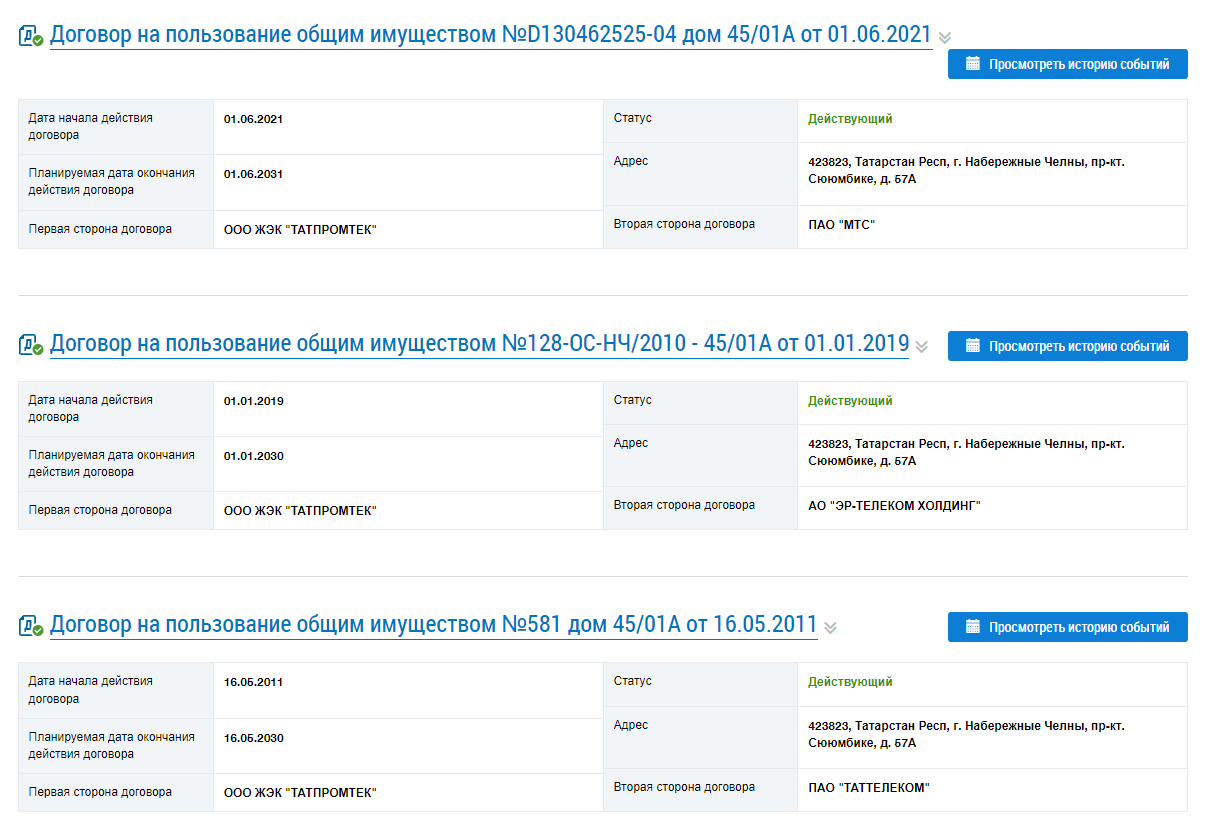View event history for Таттелеком contract
The image size is (1218, 830).
[x=1068, y=627]
